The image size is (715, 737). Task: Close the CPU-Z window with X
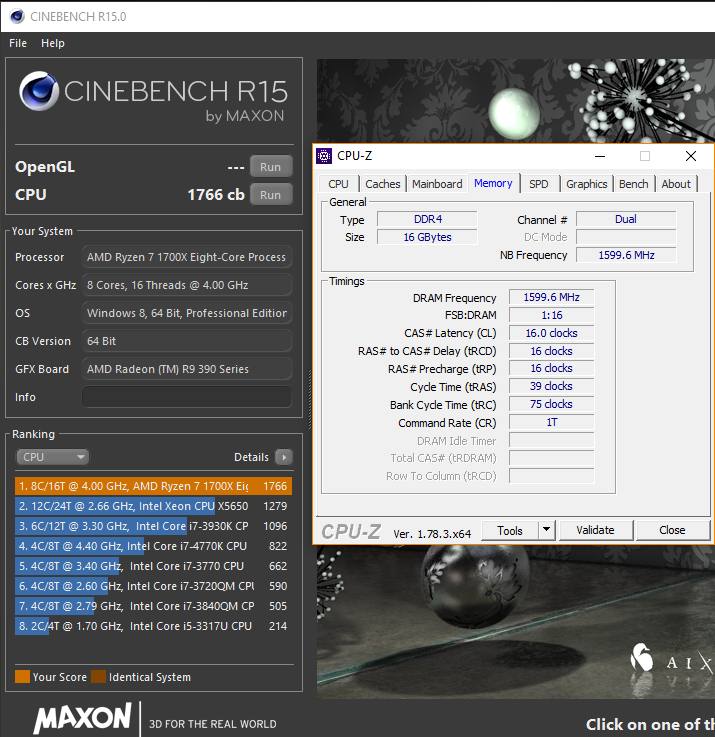click(x=691, y=156)
